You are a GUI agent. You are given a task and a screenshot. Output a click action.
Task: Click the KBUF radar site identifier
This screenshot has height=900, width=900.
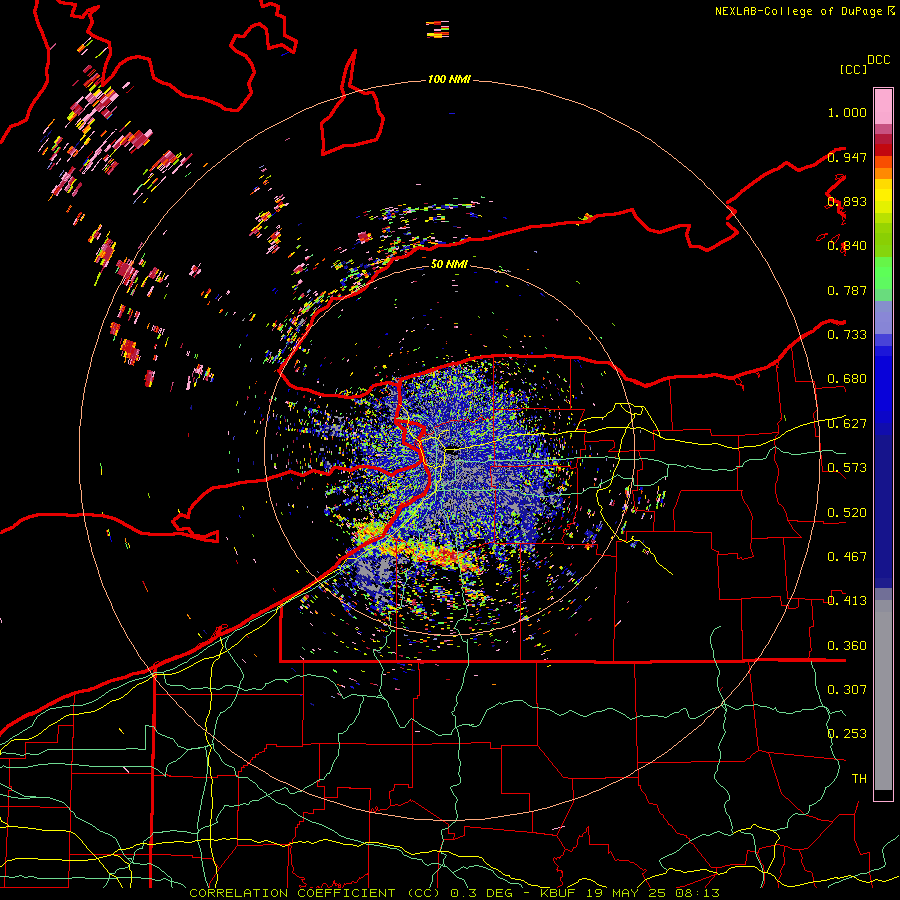coord(557,893)
